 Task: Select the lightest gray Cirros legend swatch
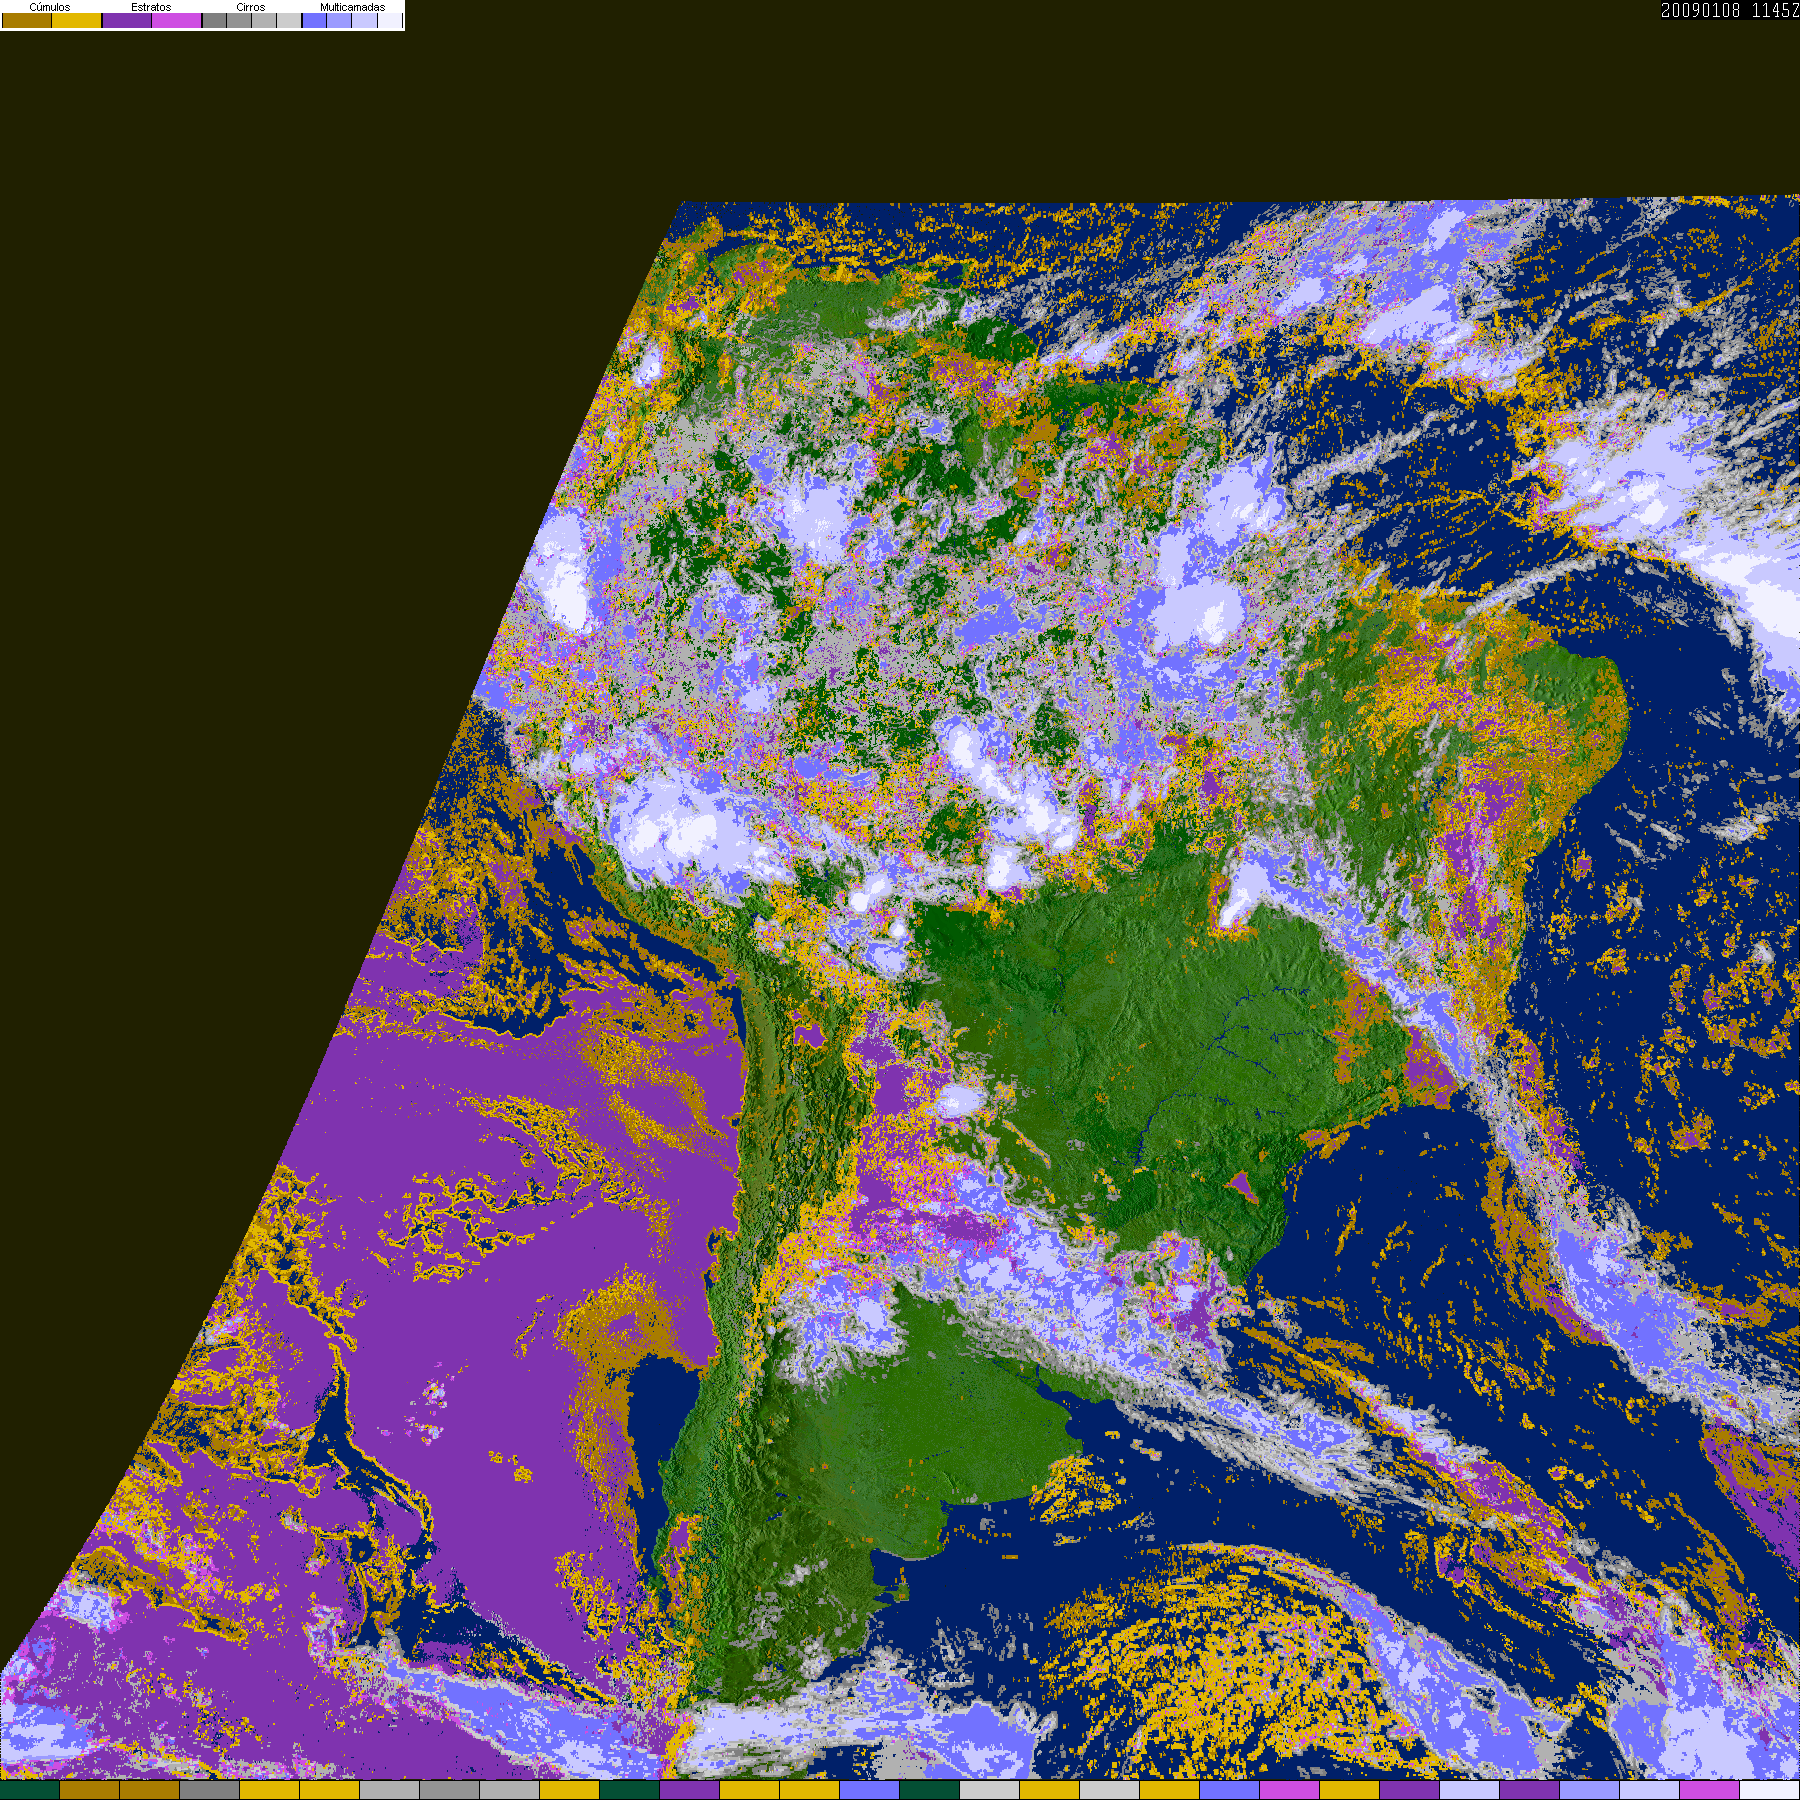pos(289,20)
